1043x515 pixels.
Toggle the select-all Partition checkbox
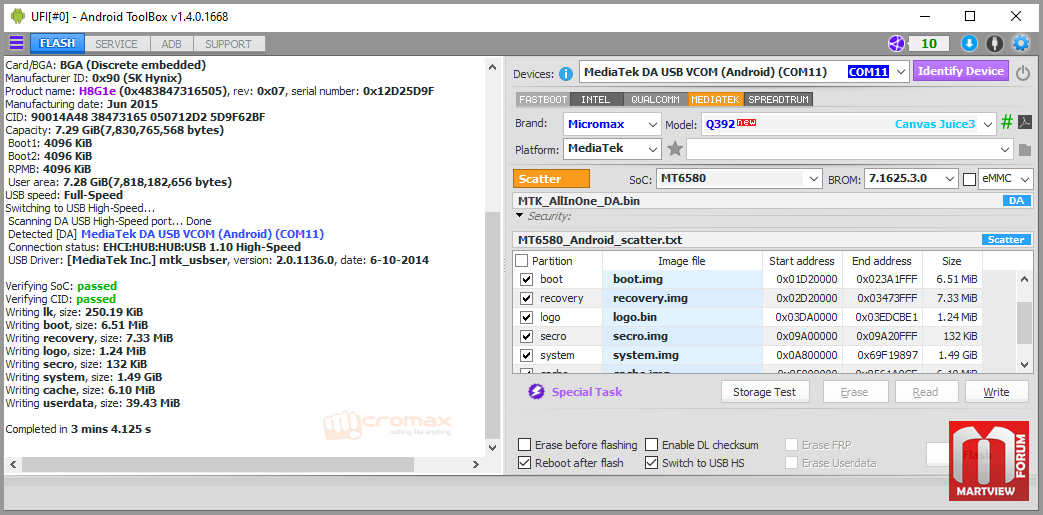tap(522, 261)
